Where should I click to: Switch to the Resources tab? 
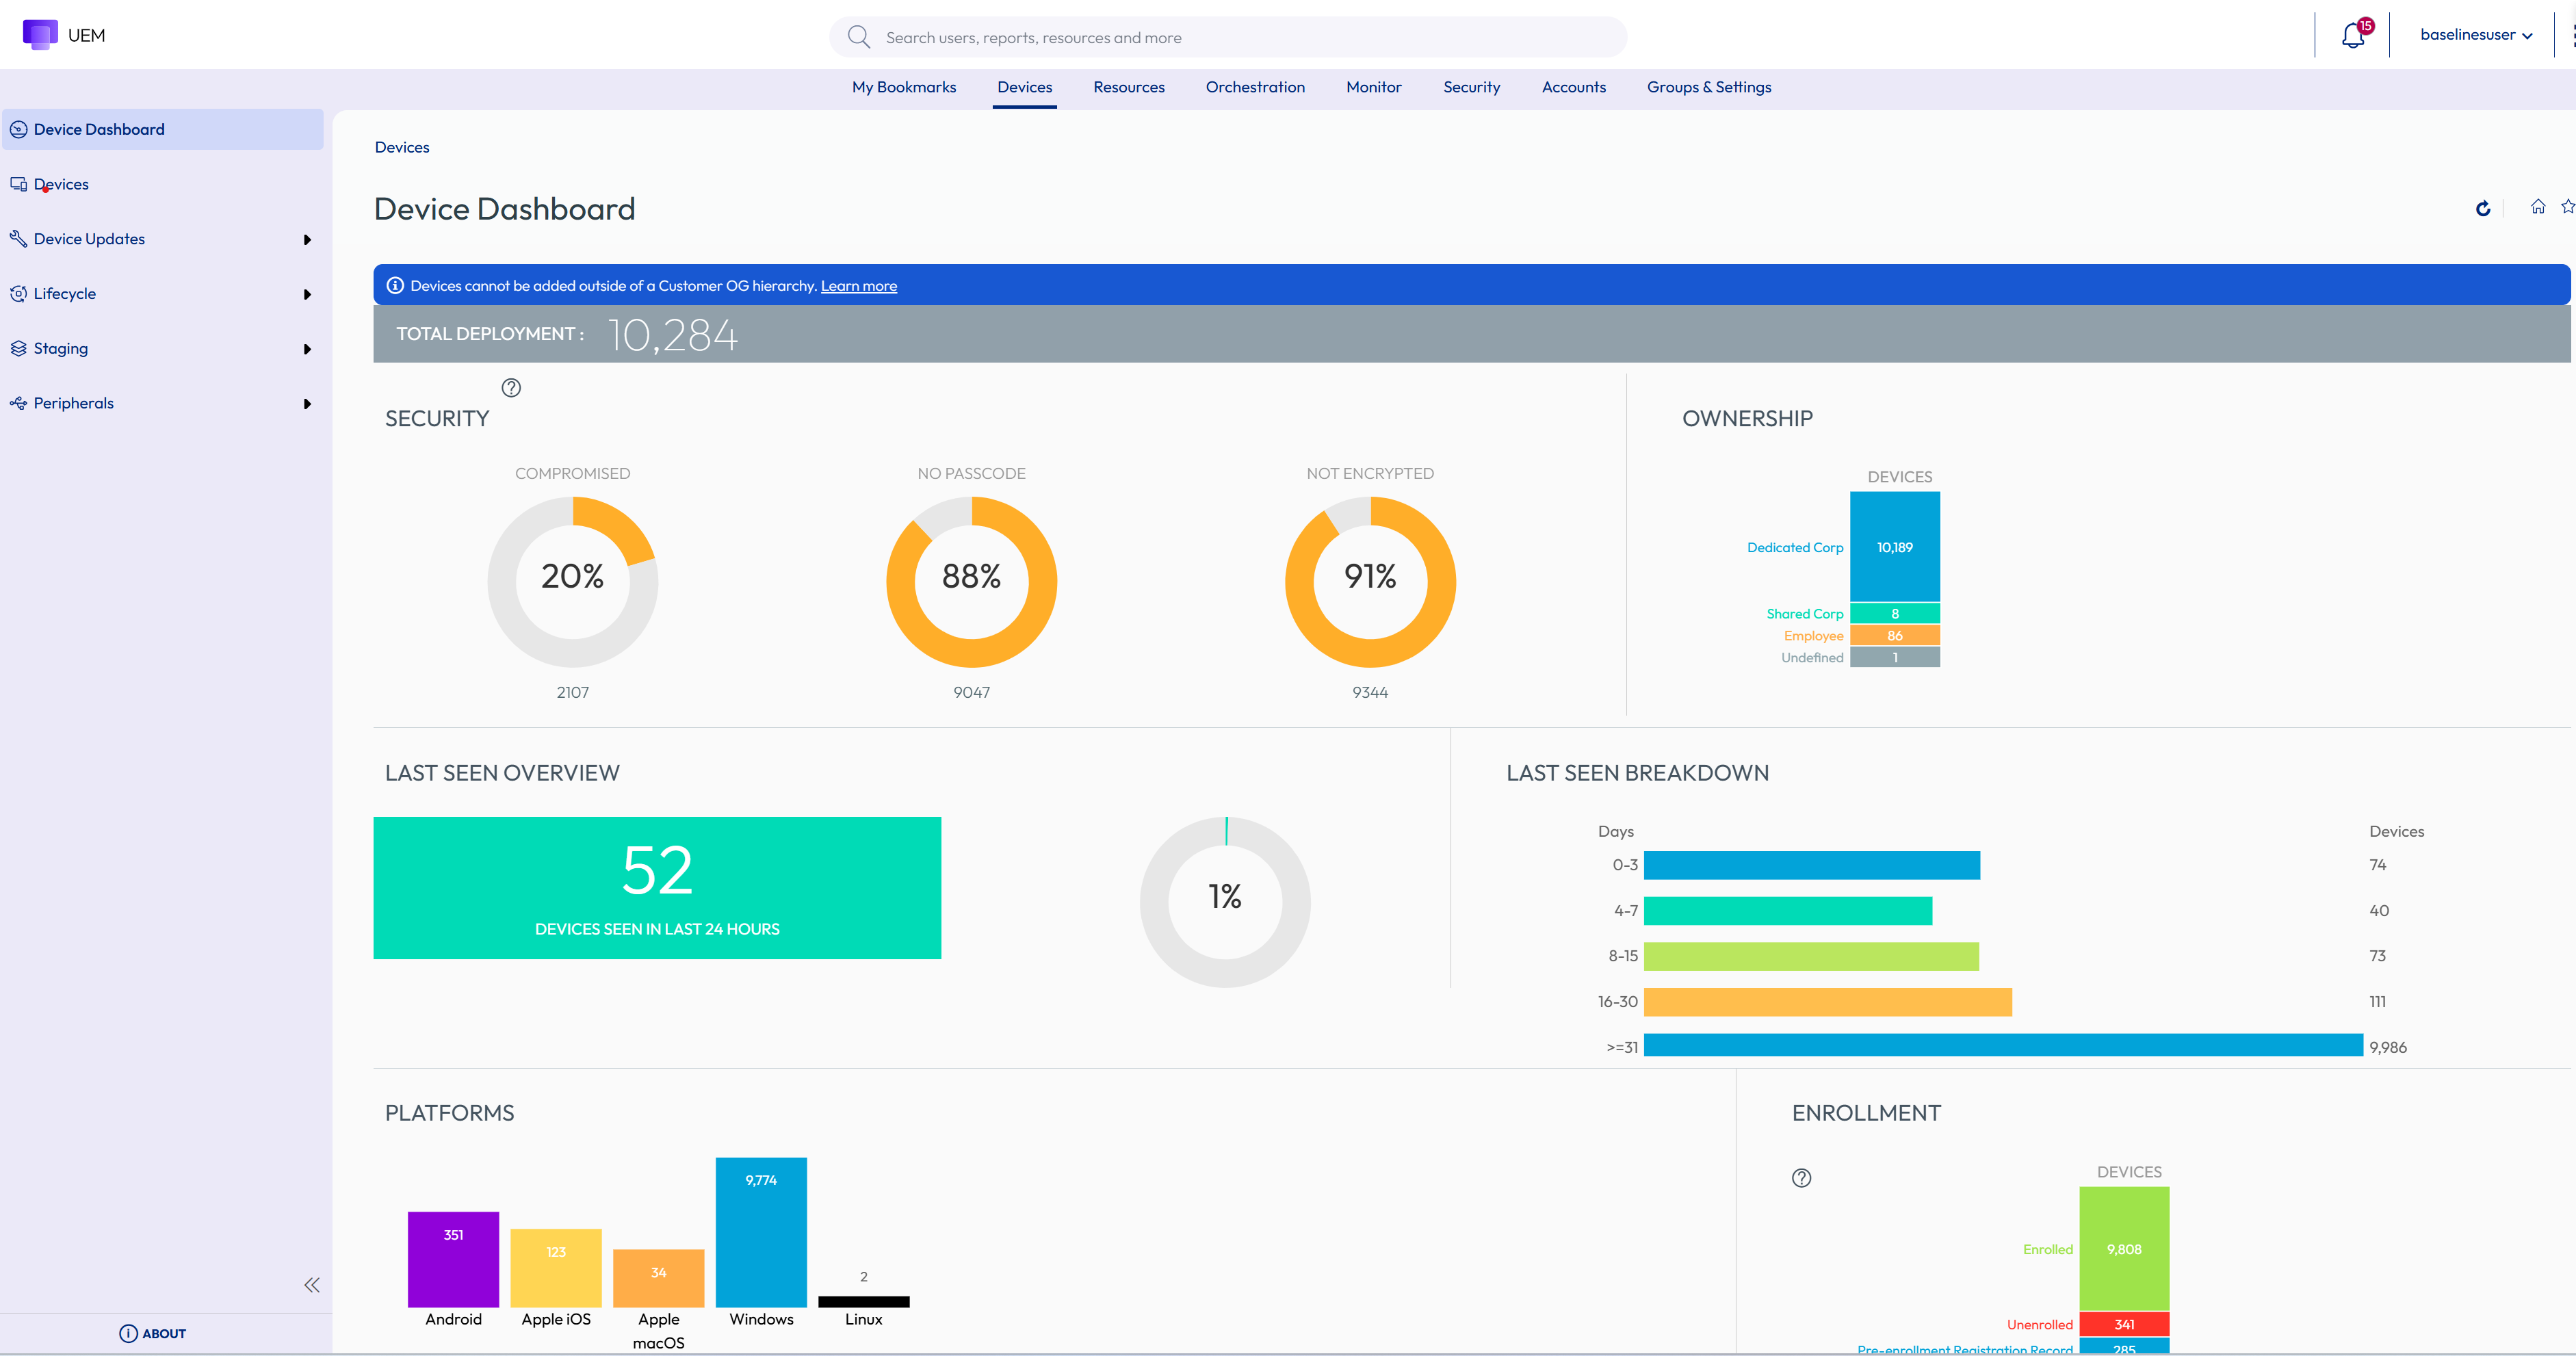coord(1128,87)
